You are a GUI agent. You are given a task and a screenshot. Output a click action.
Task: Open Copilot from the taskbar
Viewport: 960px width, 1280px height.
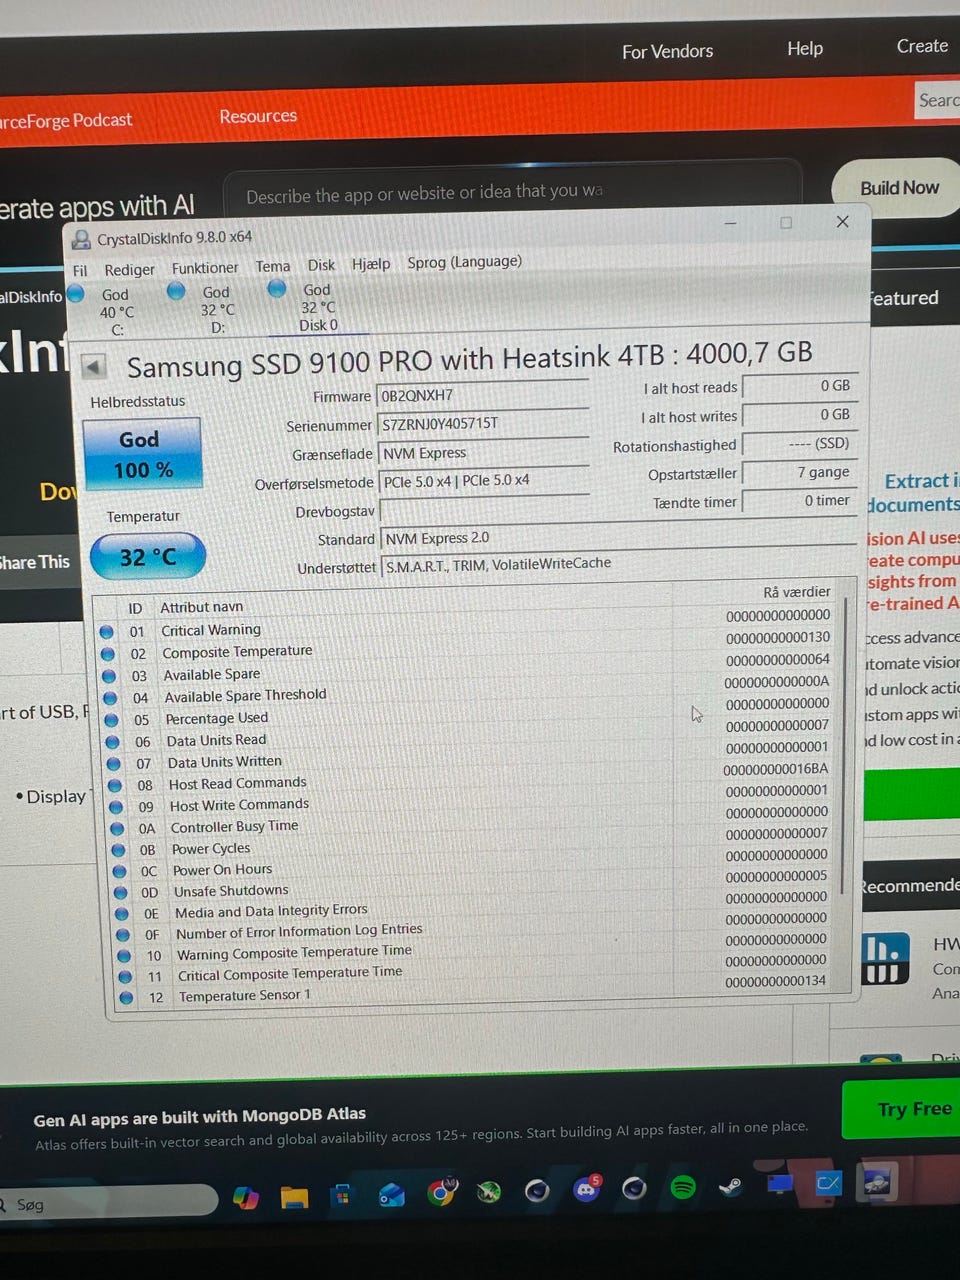[245, 1197]
